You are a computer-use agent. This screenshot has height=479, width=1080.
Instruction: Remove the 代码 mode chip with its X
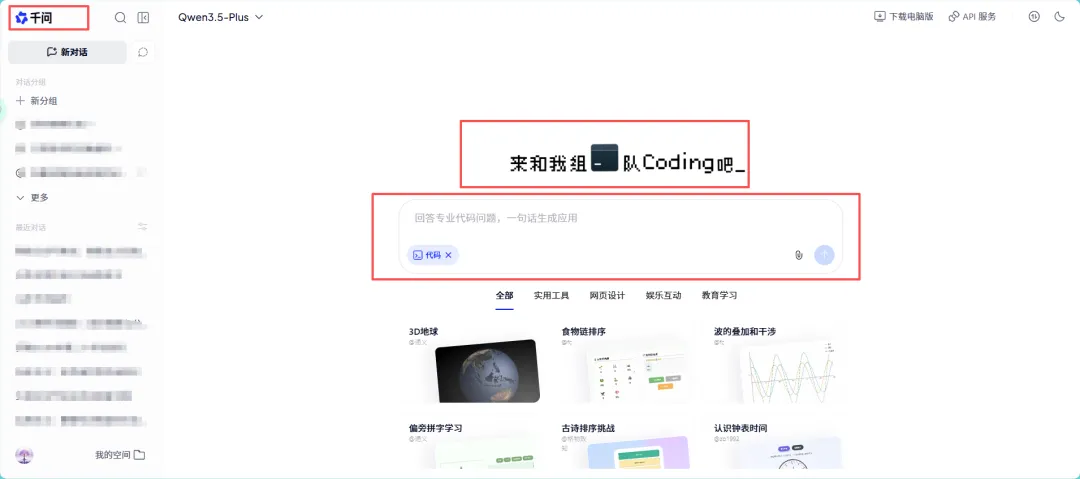pyautogui.click(x=448, y=255)
